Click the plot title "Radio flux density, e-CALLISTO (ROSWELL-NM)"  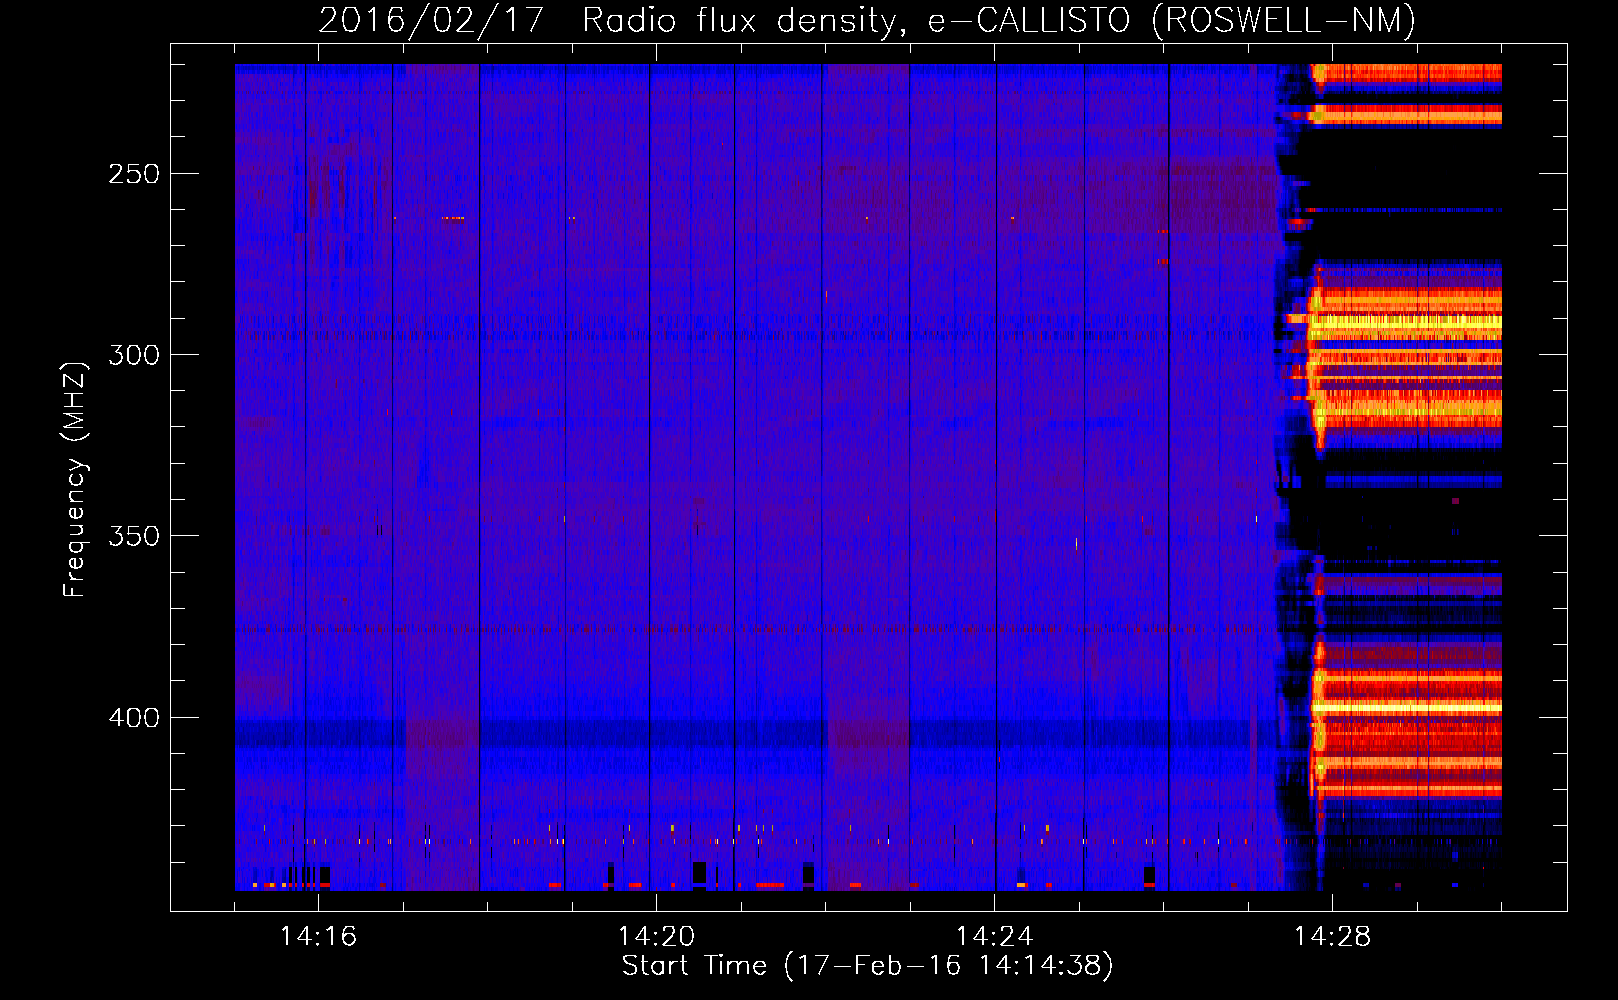coord(999,20)
